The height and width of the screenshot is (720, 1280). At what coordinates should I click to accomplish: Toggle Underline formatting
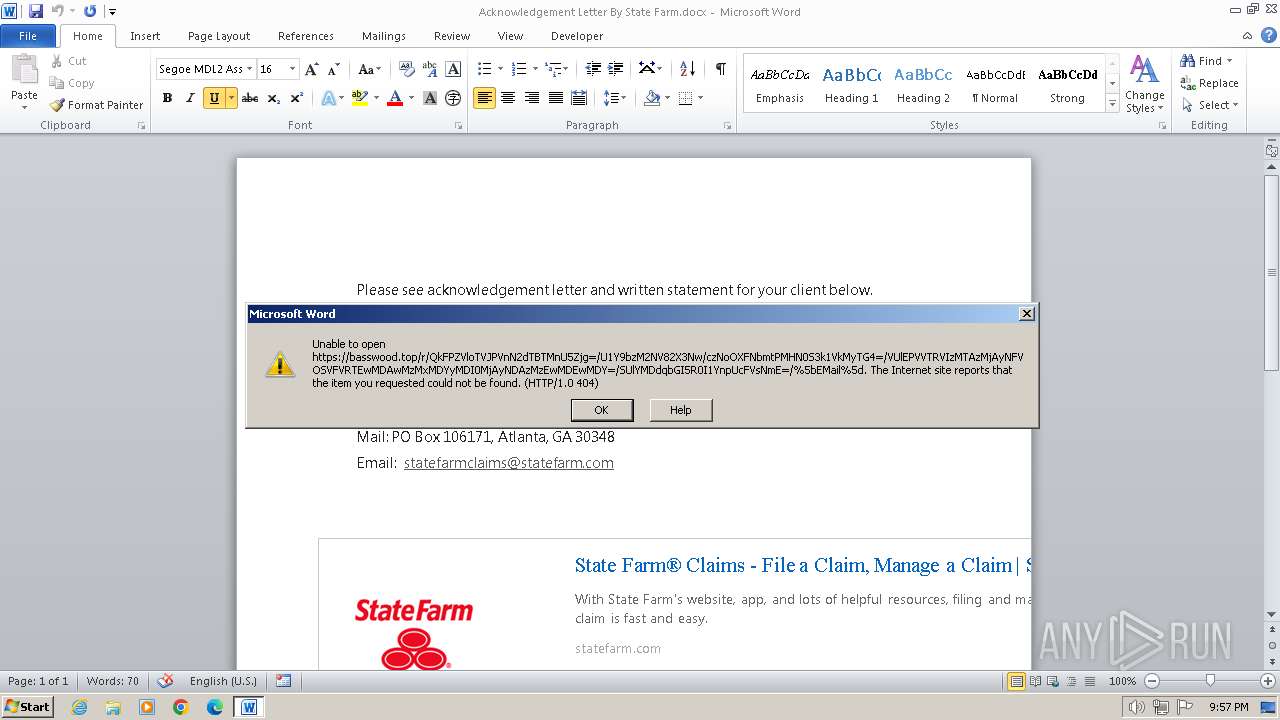coord(213,98)
